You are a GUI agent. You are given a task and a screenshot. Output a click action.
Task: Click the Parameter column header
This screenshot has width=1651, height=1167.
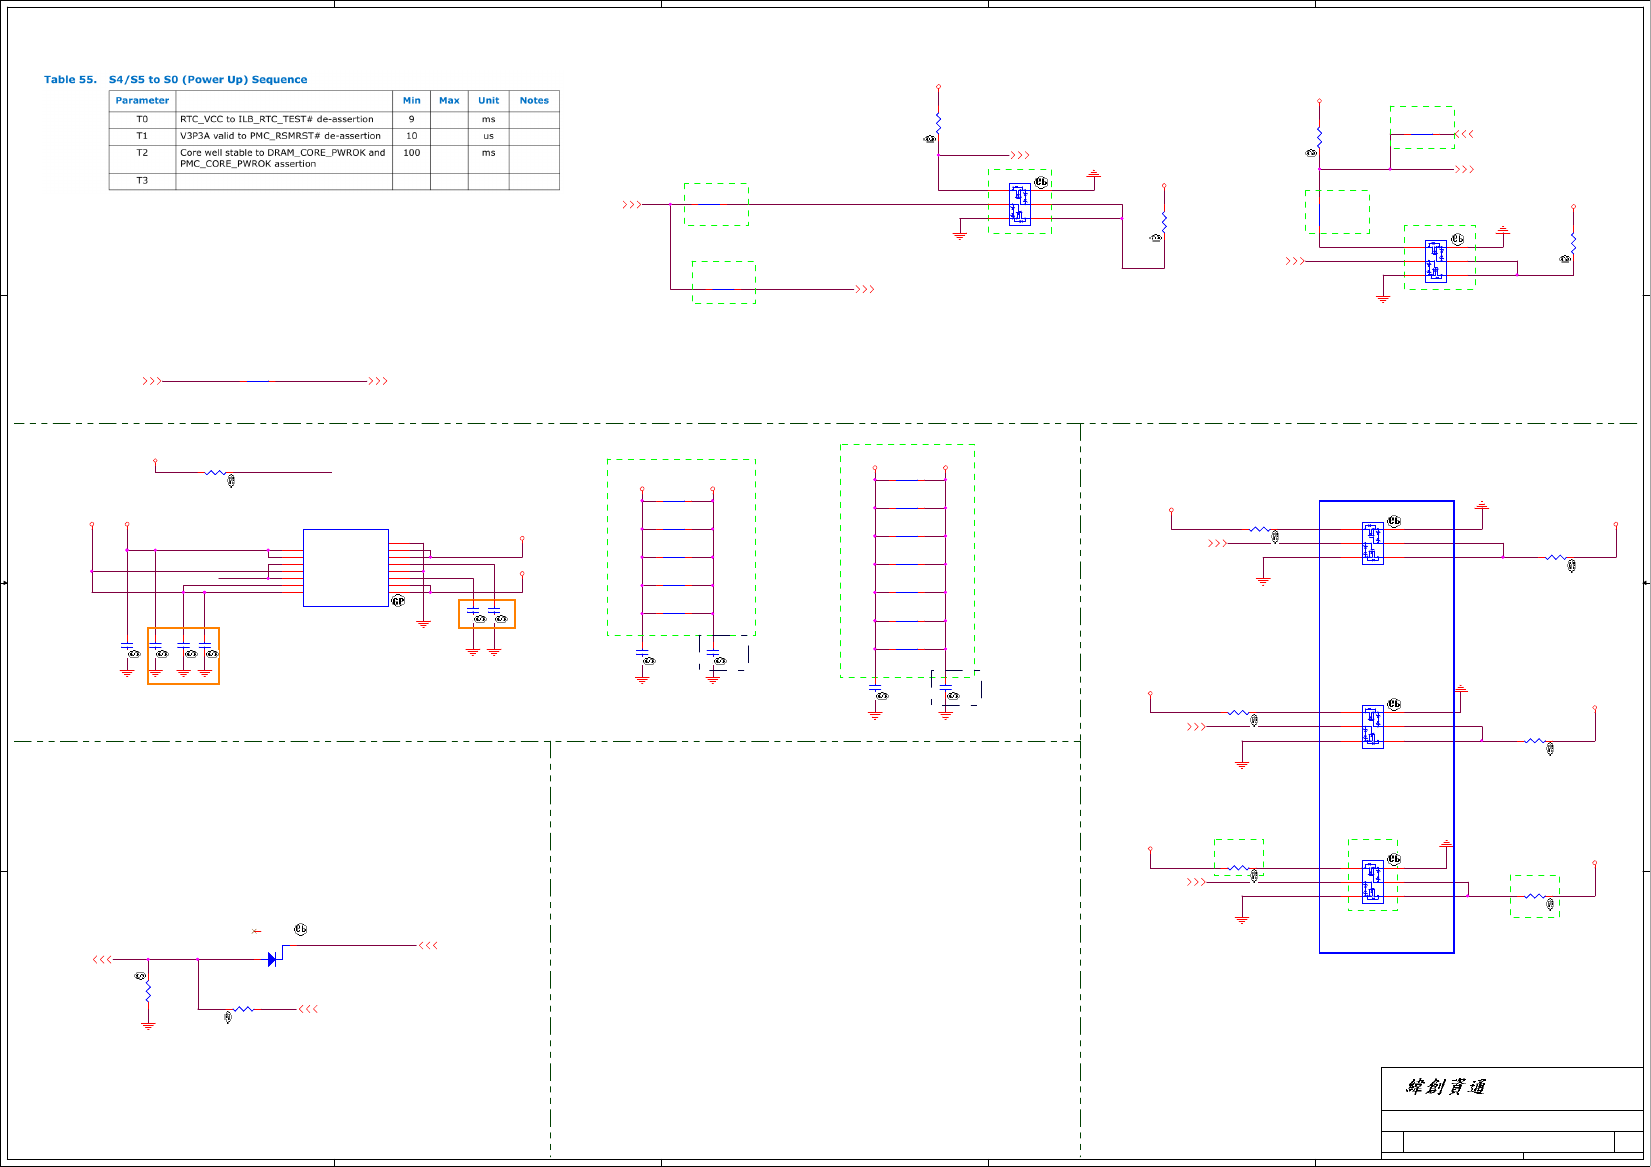[x=142, y=101]
